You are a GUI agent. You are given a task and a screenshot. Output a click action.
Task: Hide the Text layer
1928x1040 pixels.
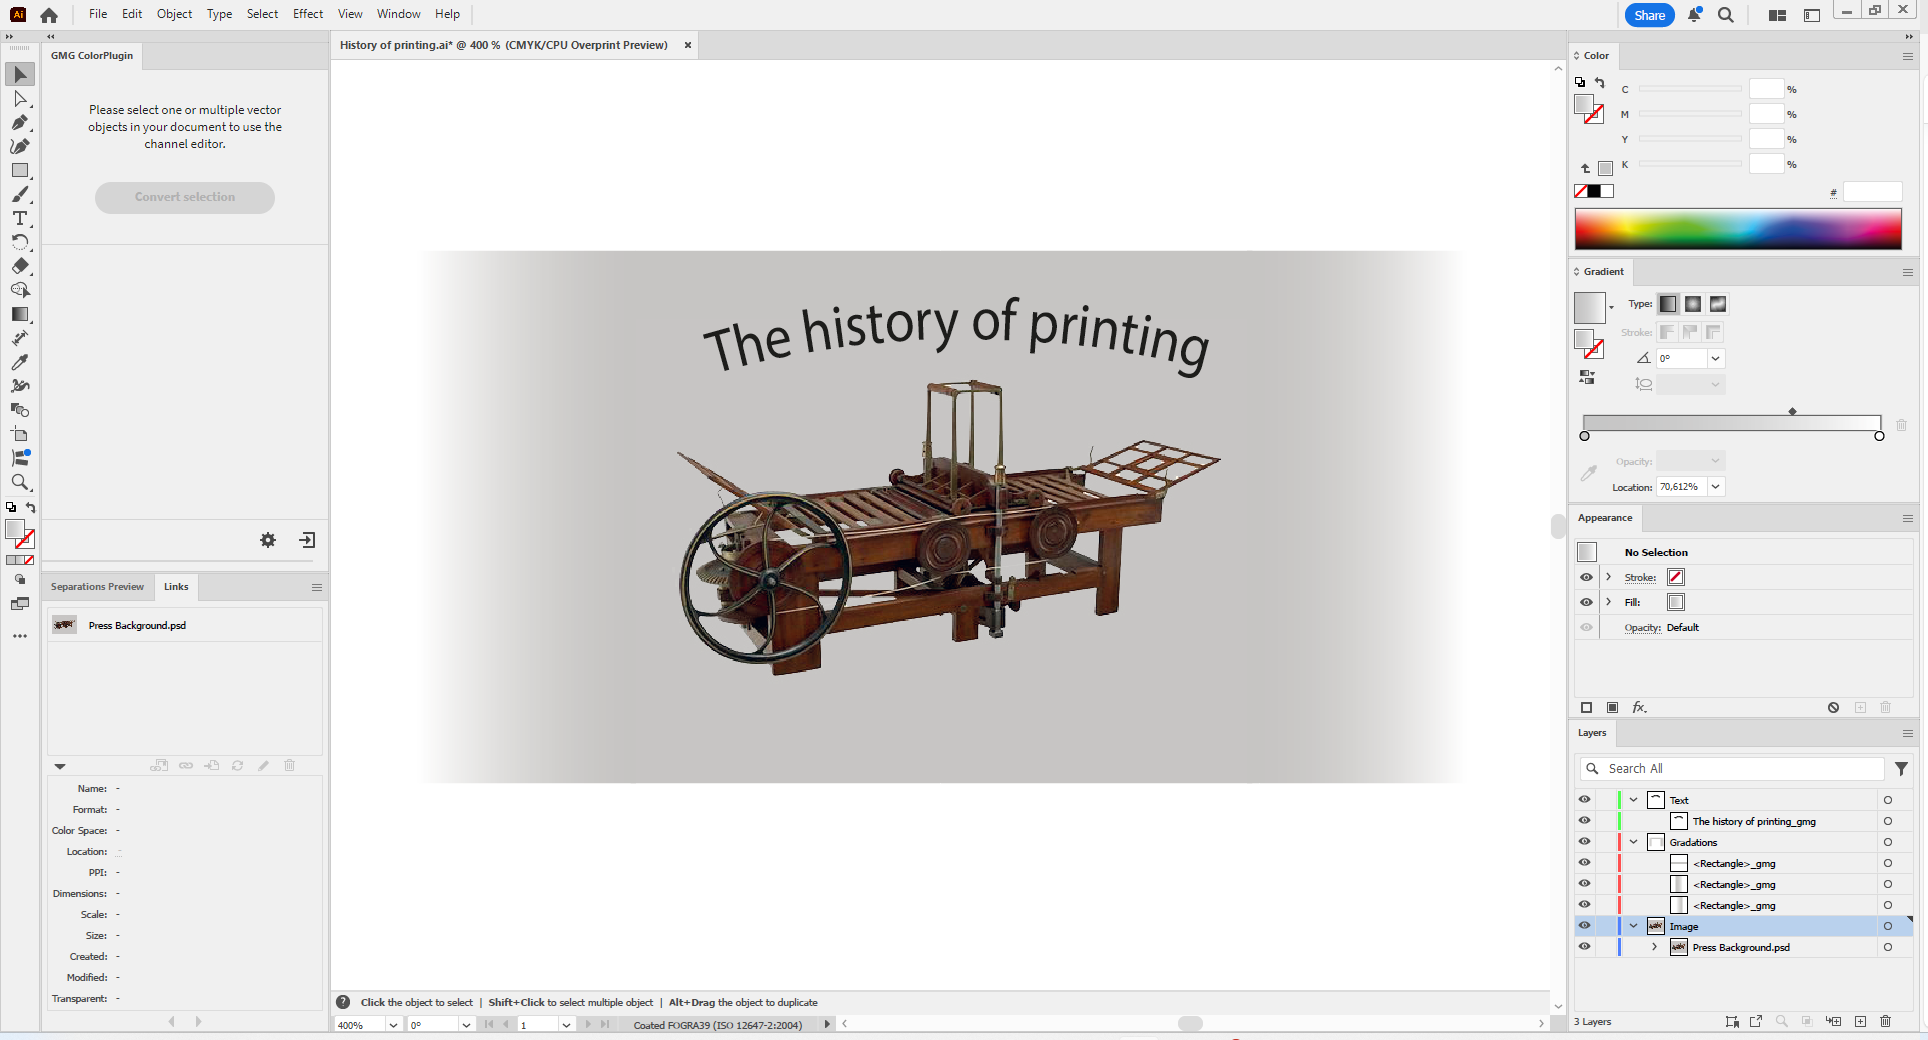tap(1585, 800)
